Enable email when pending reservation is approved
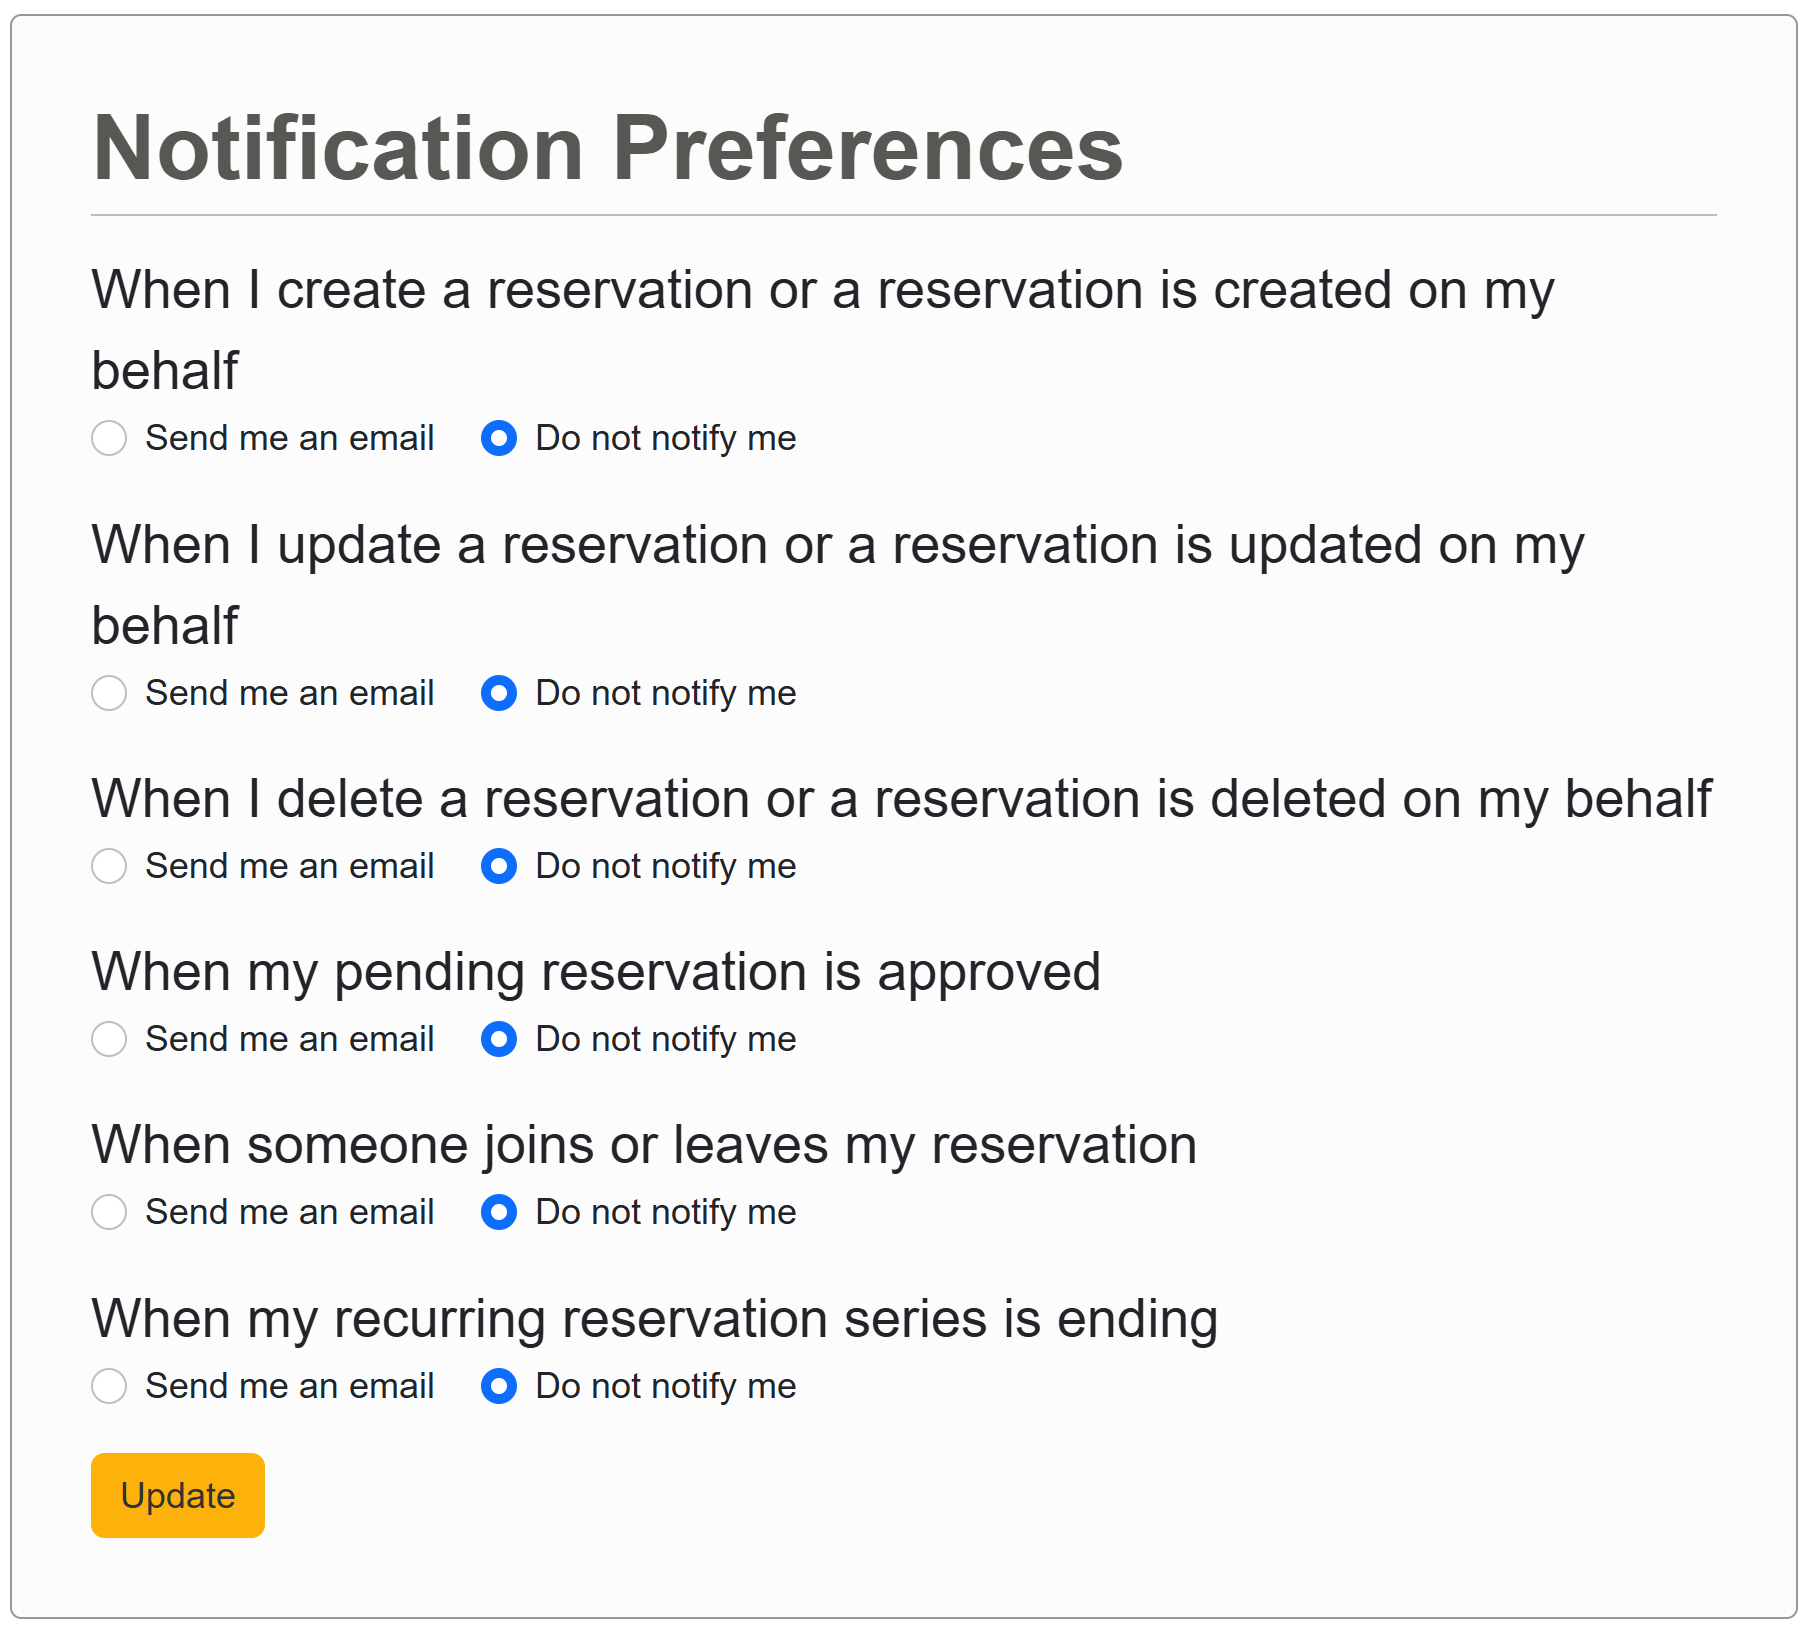 [x=109, y=1039]
